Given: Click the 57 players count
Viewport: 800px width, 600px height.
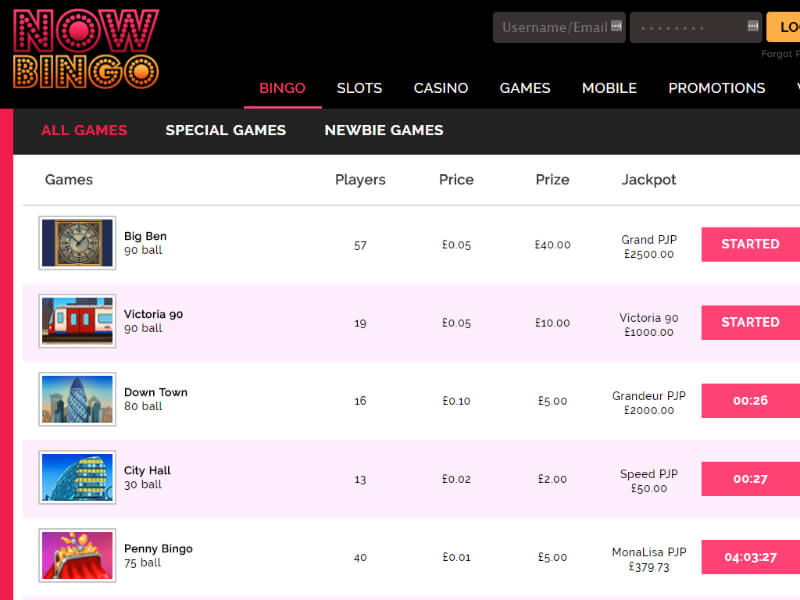Looking at the screenshot, I should [360, 245].
